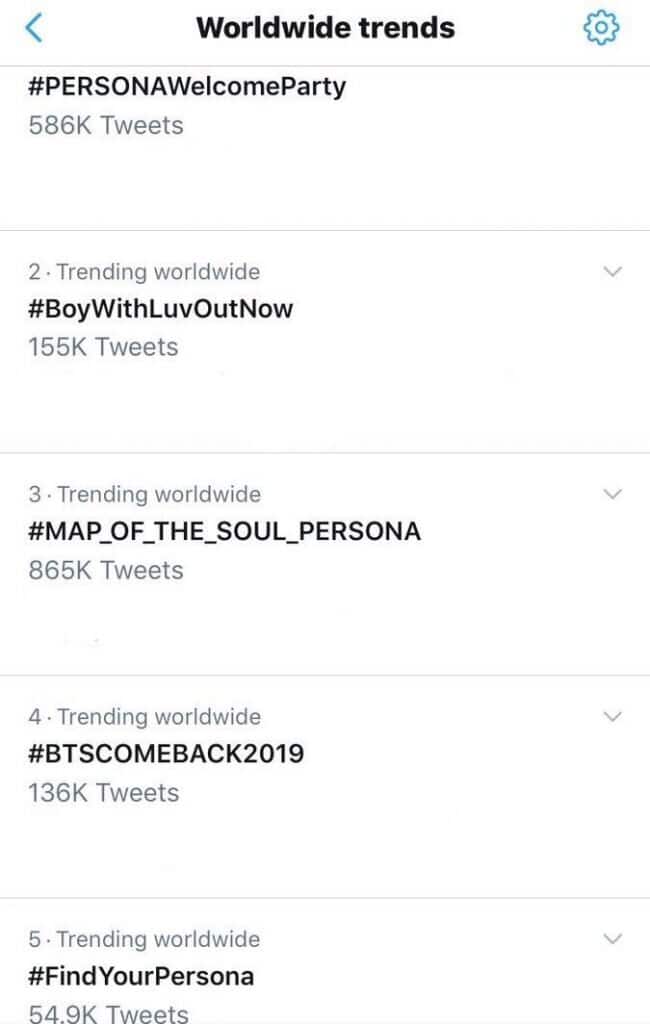Click the "Worldwide trends" header title
The width and height of the screenshot is (650, 1024).
click(325, 28)
